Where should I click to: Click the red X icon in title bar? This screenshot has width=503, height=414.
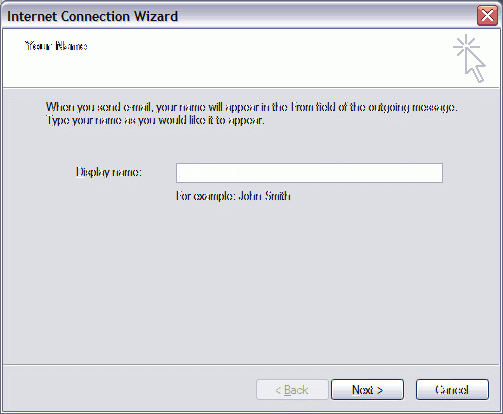(x=487, y=16)
